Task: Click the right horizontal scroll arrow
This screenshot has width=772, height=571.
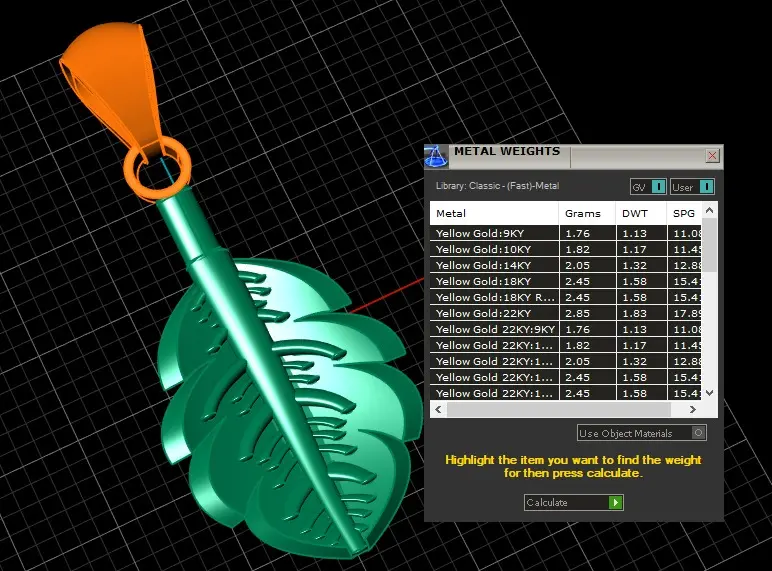Action: [693, 409]
